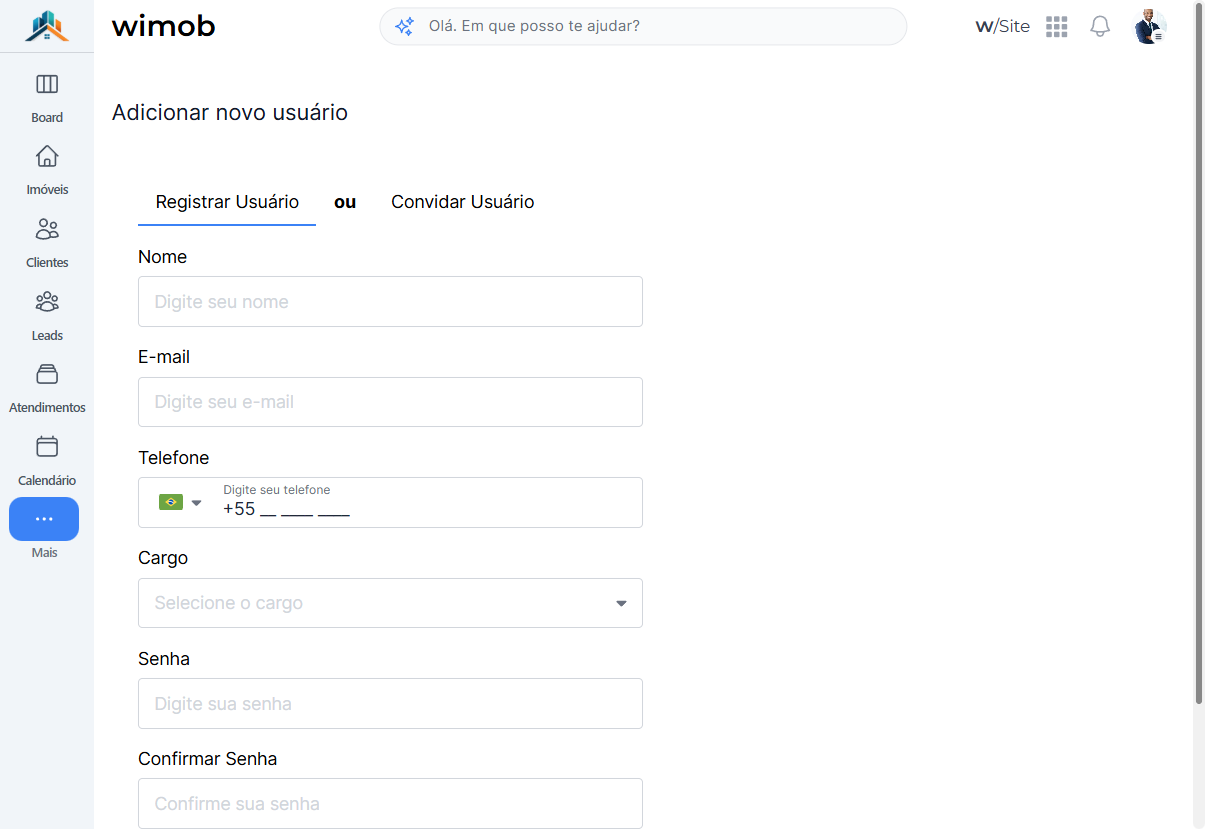Open the apps grid icon
The width and height of the screenshot is (1205, 829).
click(1057, 27)
